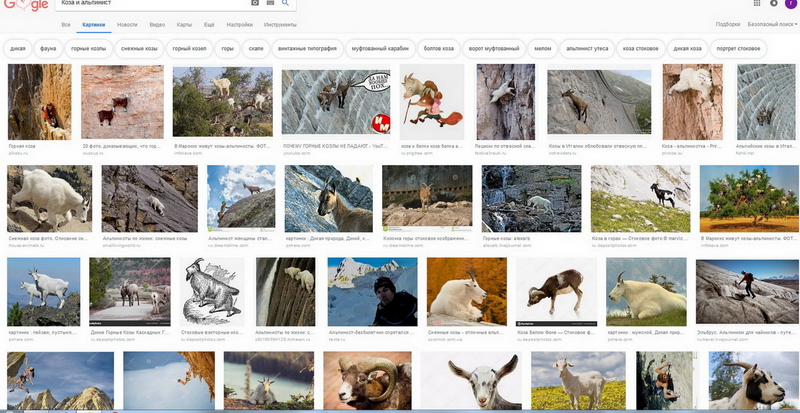The width and height of the screenshot is (800, 413).
Task: Expand the 'Ещё' menu
Action: pyautogui.click(x=209, y=25)
